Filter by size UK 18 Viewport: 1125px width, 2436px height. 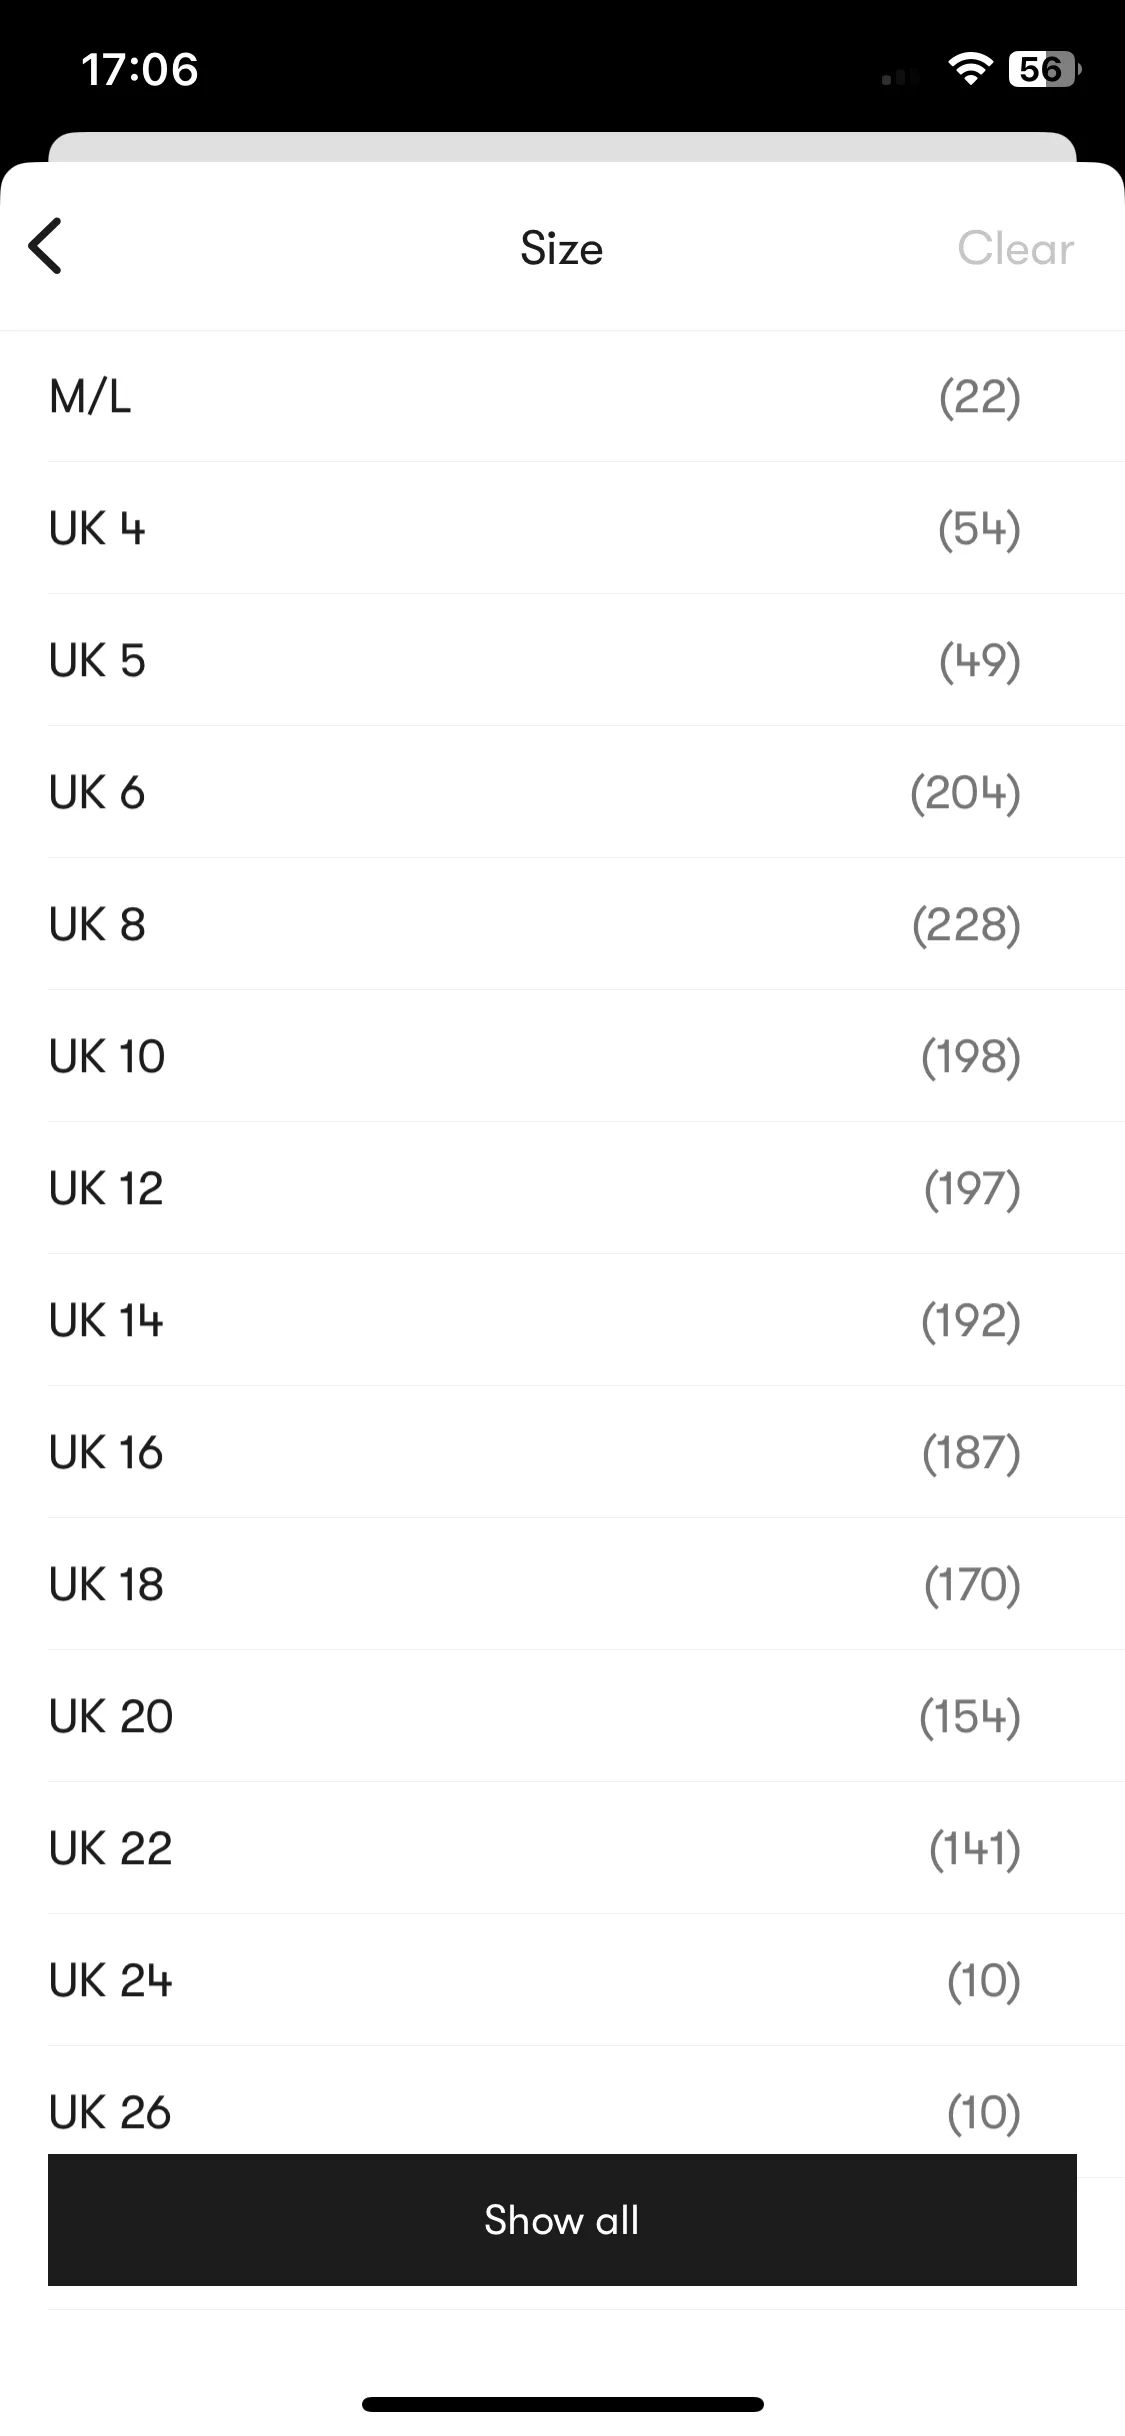[x=562, y=1584]
